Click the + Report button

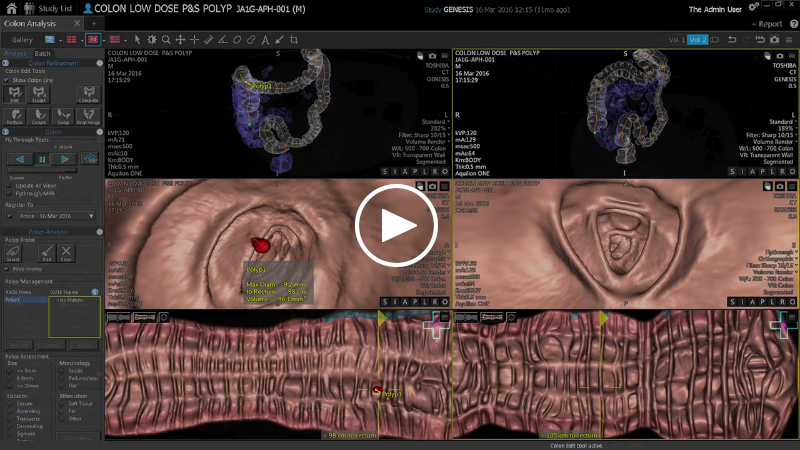[767, 23]
